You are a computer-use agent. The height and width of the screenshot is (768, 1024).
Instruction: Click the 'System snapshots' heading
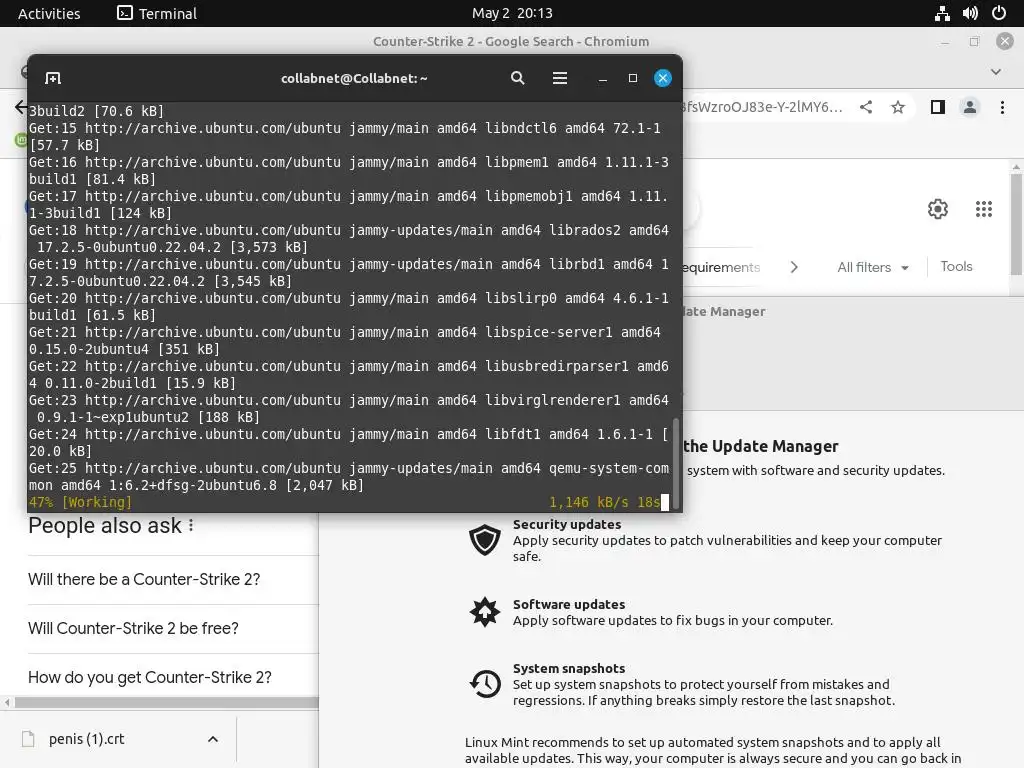pos(569,669)
